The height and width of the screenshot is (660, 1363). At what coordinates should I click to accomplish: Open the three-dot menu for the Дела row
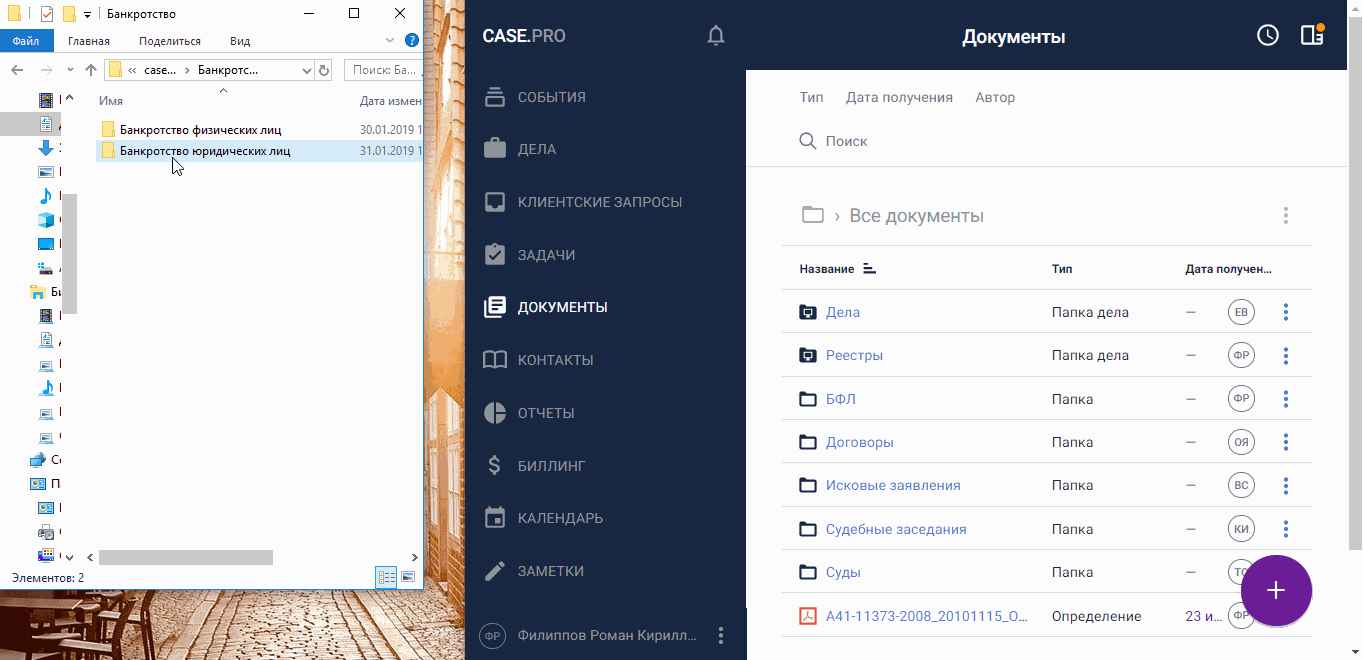[1286, 312]
